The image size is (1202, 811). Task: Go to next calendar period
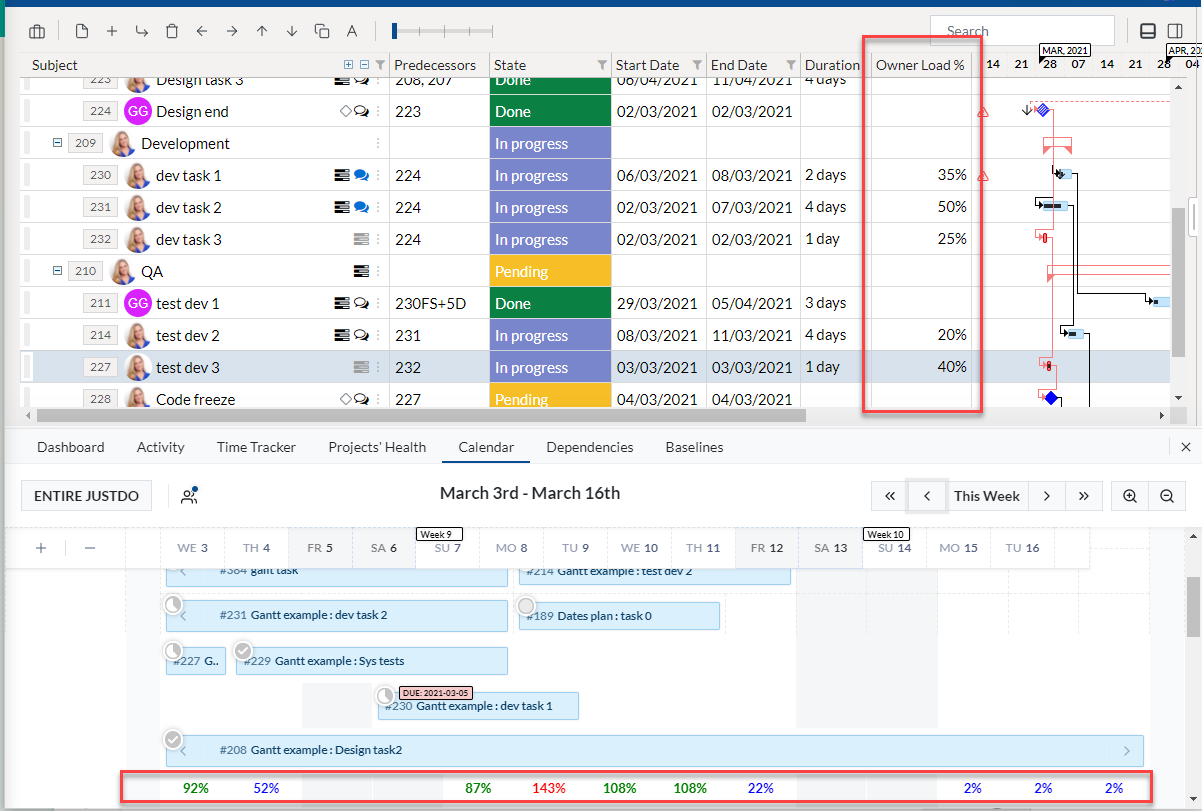(x=1046, y=495)
